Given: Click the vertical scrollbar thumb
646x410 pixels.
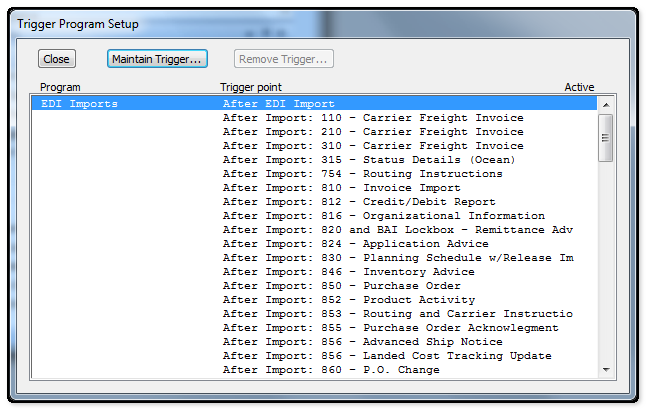Looking at the screenshot, I should tap(605, 138).
